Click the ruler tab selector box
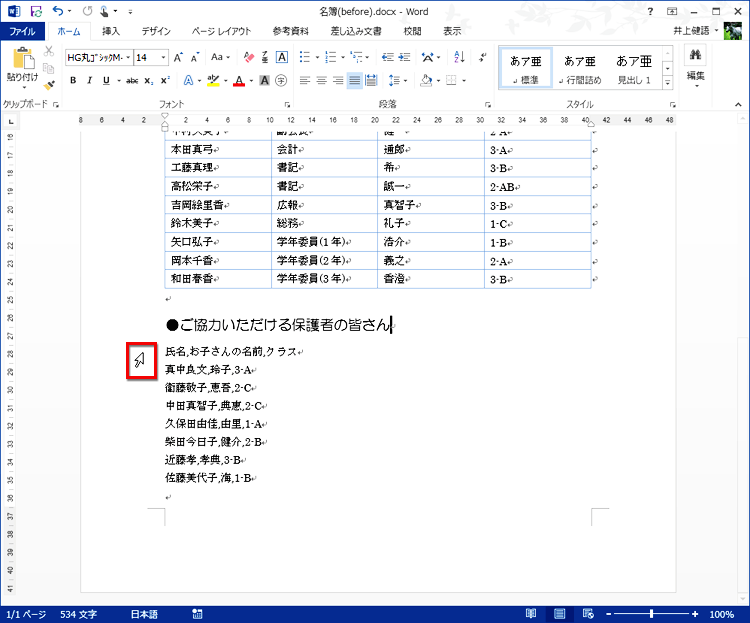The image size is (750, 623). click(11, 122)
